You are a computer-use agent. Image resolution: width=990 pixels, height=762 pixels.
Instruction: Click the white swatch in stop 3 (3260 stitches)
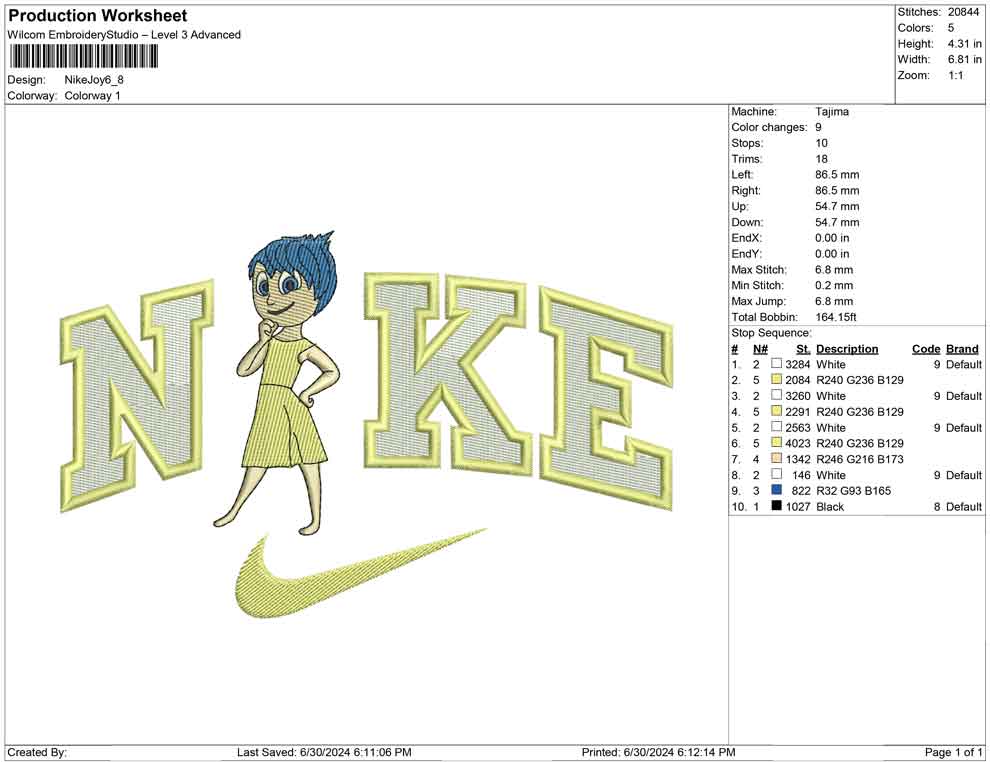tap(777, 395)
